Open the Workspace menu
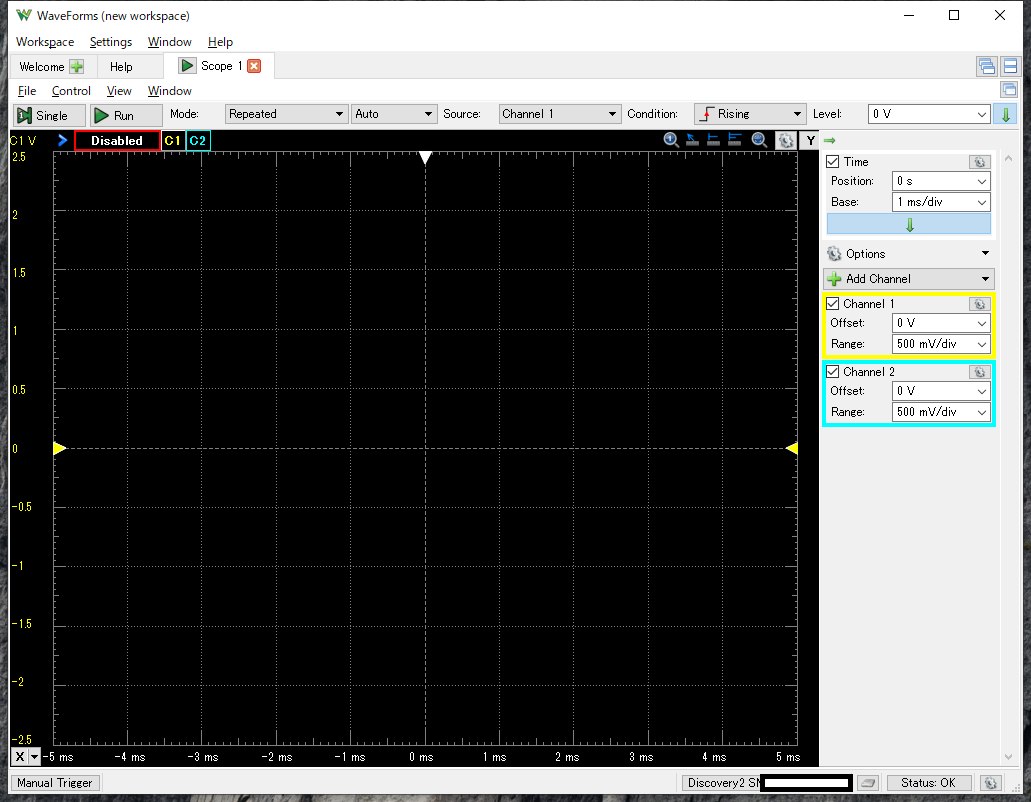1031x802 pixels. click(45, 42)
